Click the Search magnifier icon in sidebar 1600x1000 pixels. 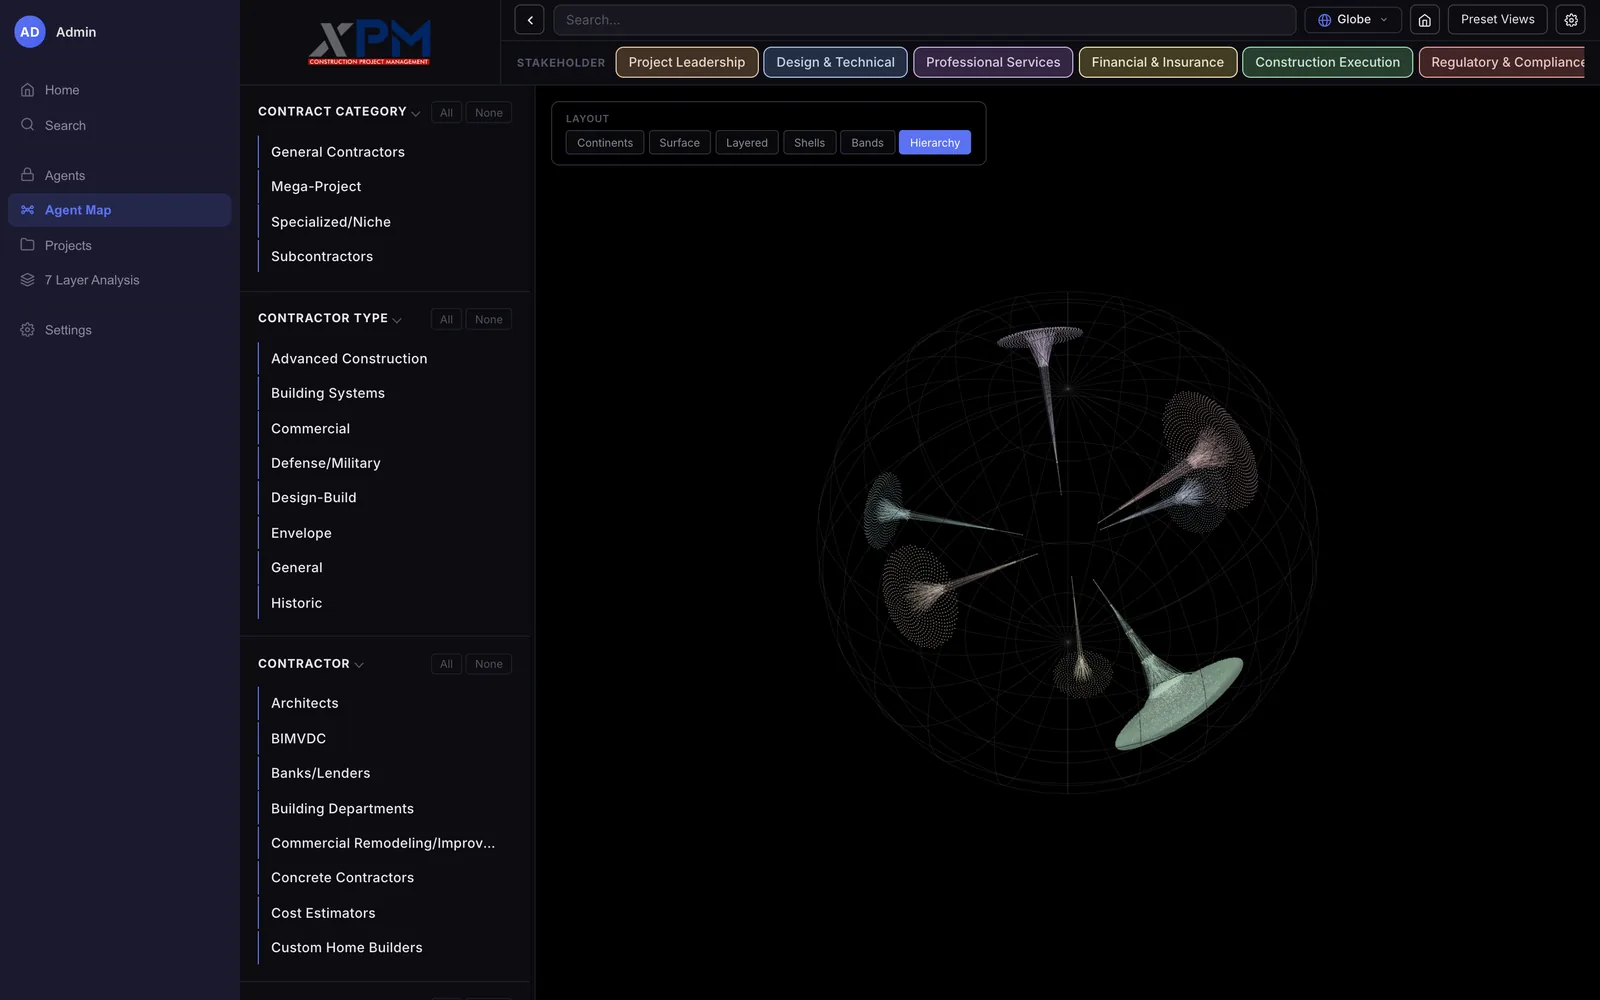click(x=28, y=125)
